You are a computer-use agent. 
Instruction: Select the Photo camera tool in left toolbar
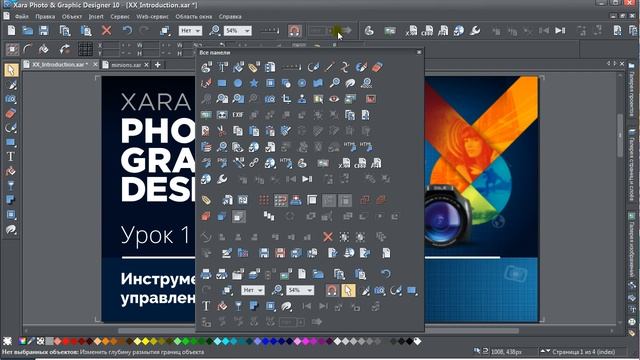point(11,99)
